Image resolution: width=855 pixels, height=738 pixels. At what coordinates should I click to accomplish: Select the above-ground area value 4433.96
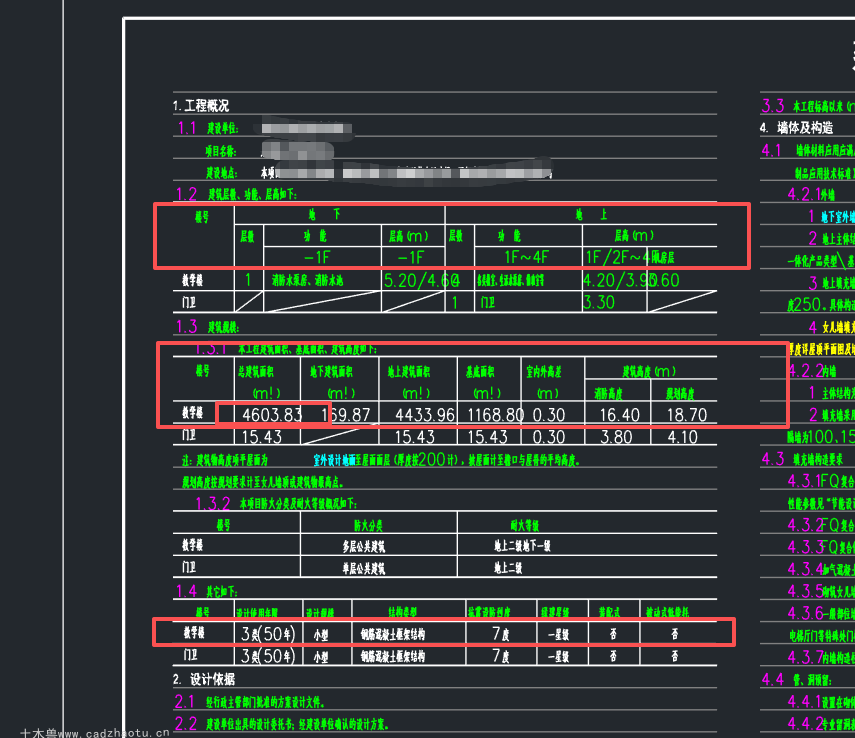pos(425,415)
